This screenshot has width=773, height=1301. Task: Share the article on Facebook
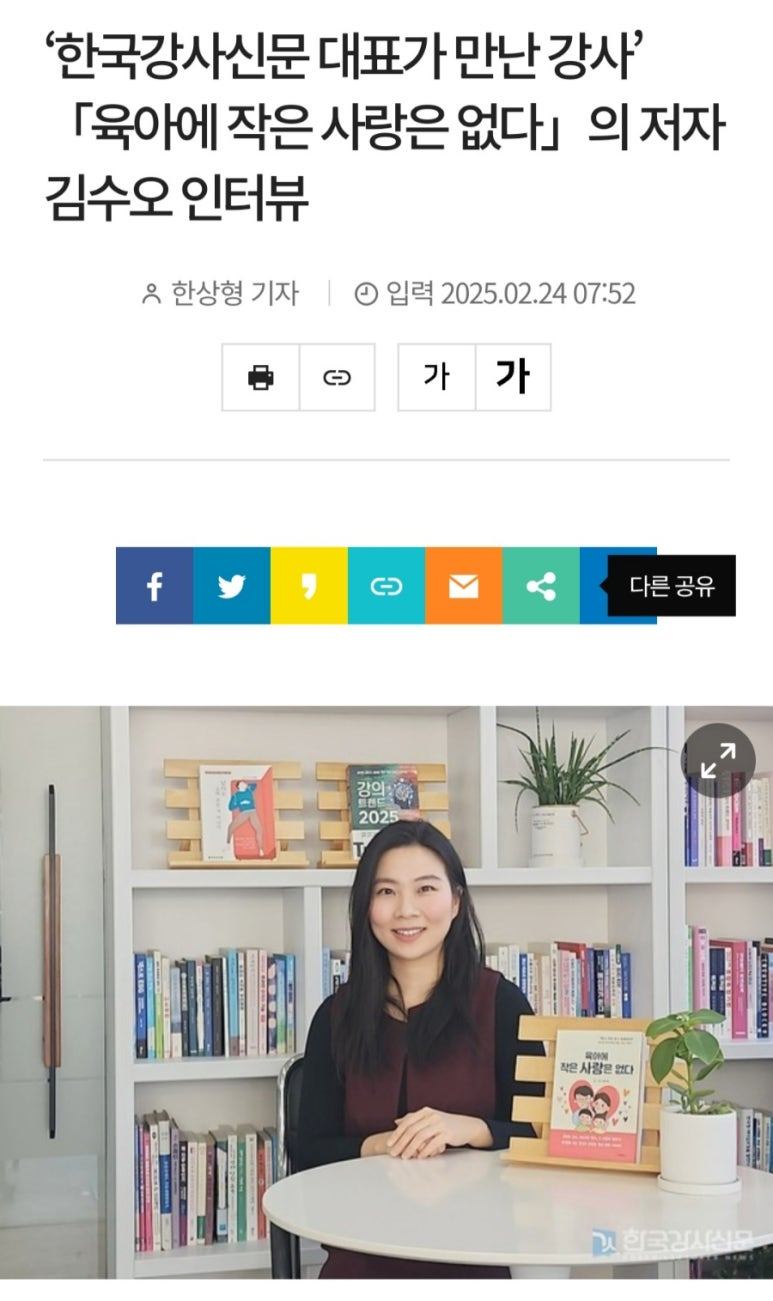(x=154, y=586)
